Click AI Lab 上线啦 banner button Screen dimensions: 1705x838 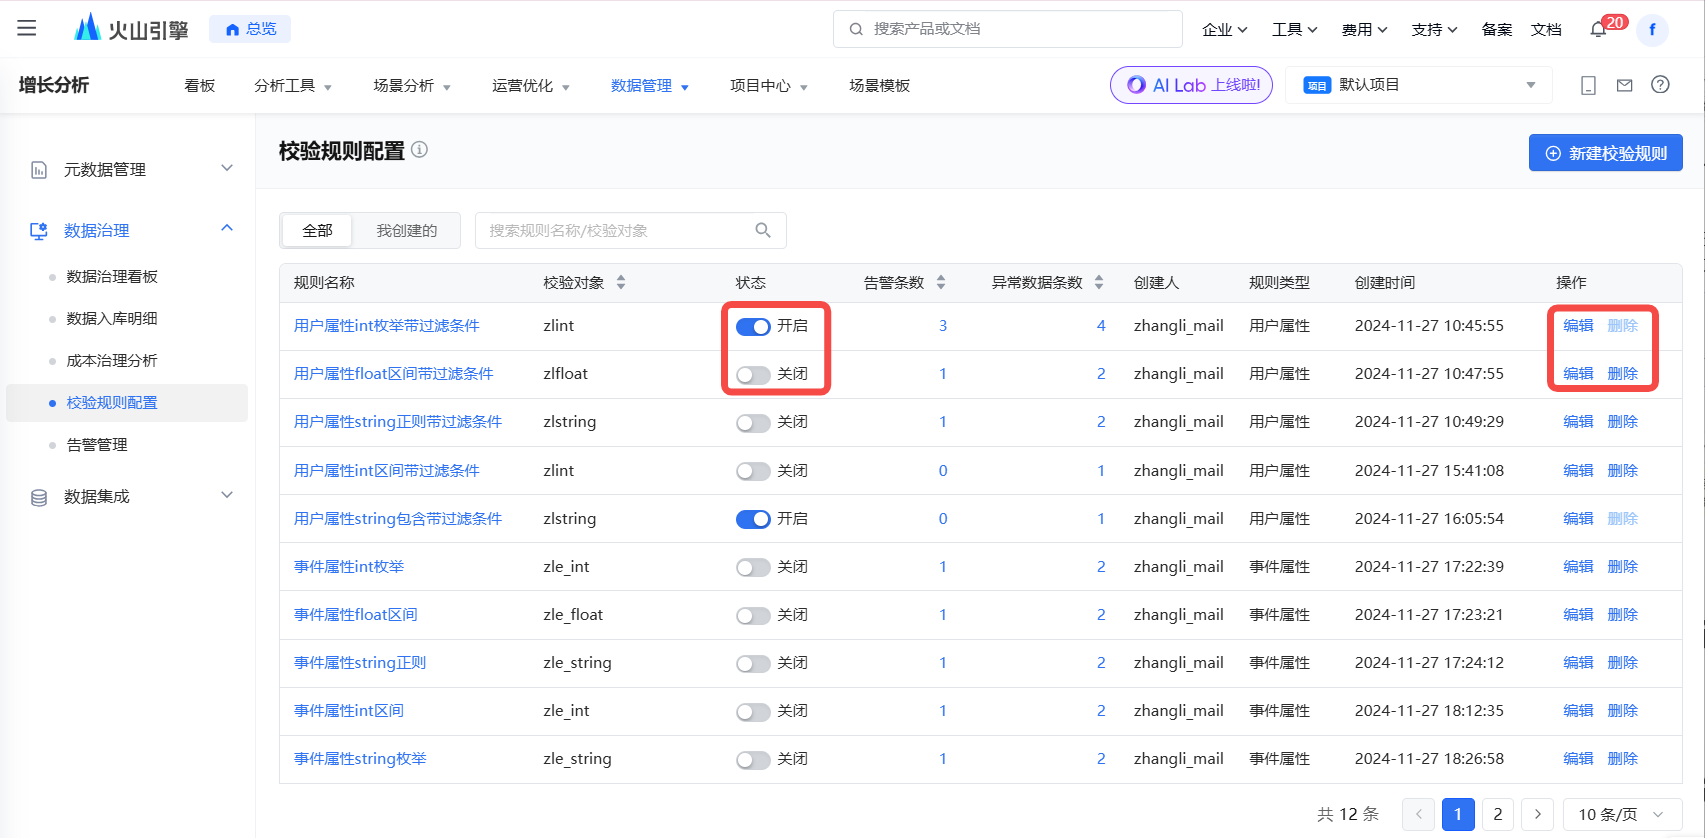(1191, 85)
